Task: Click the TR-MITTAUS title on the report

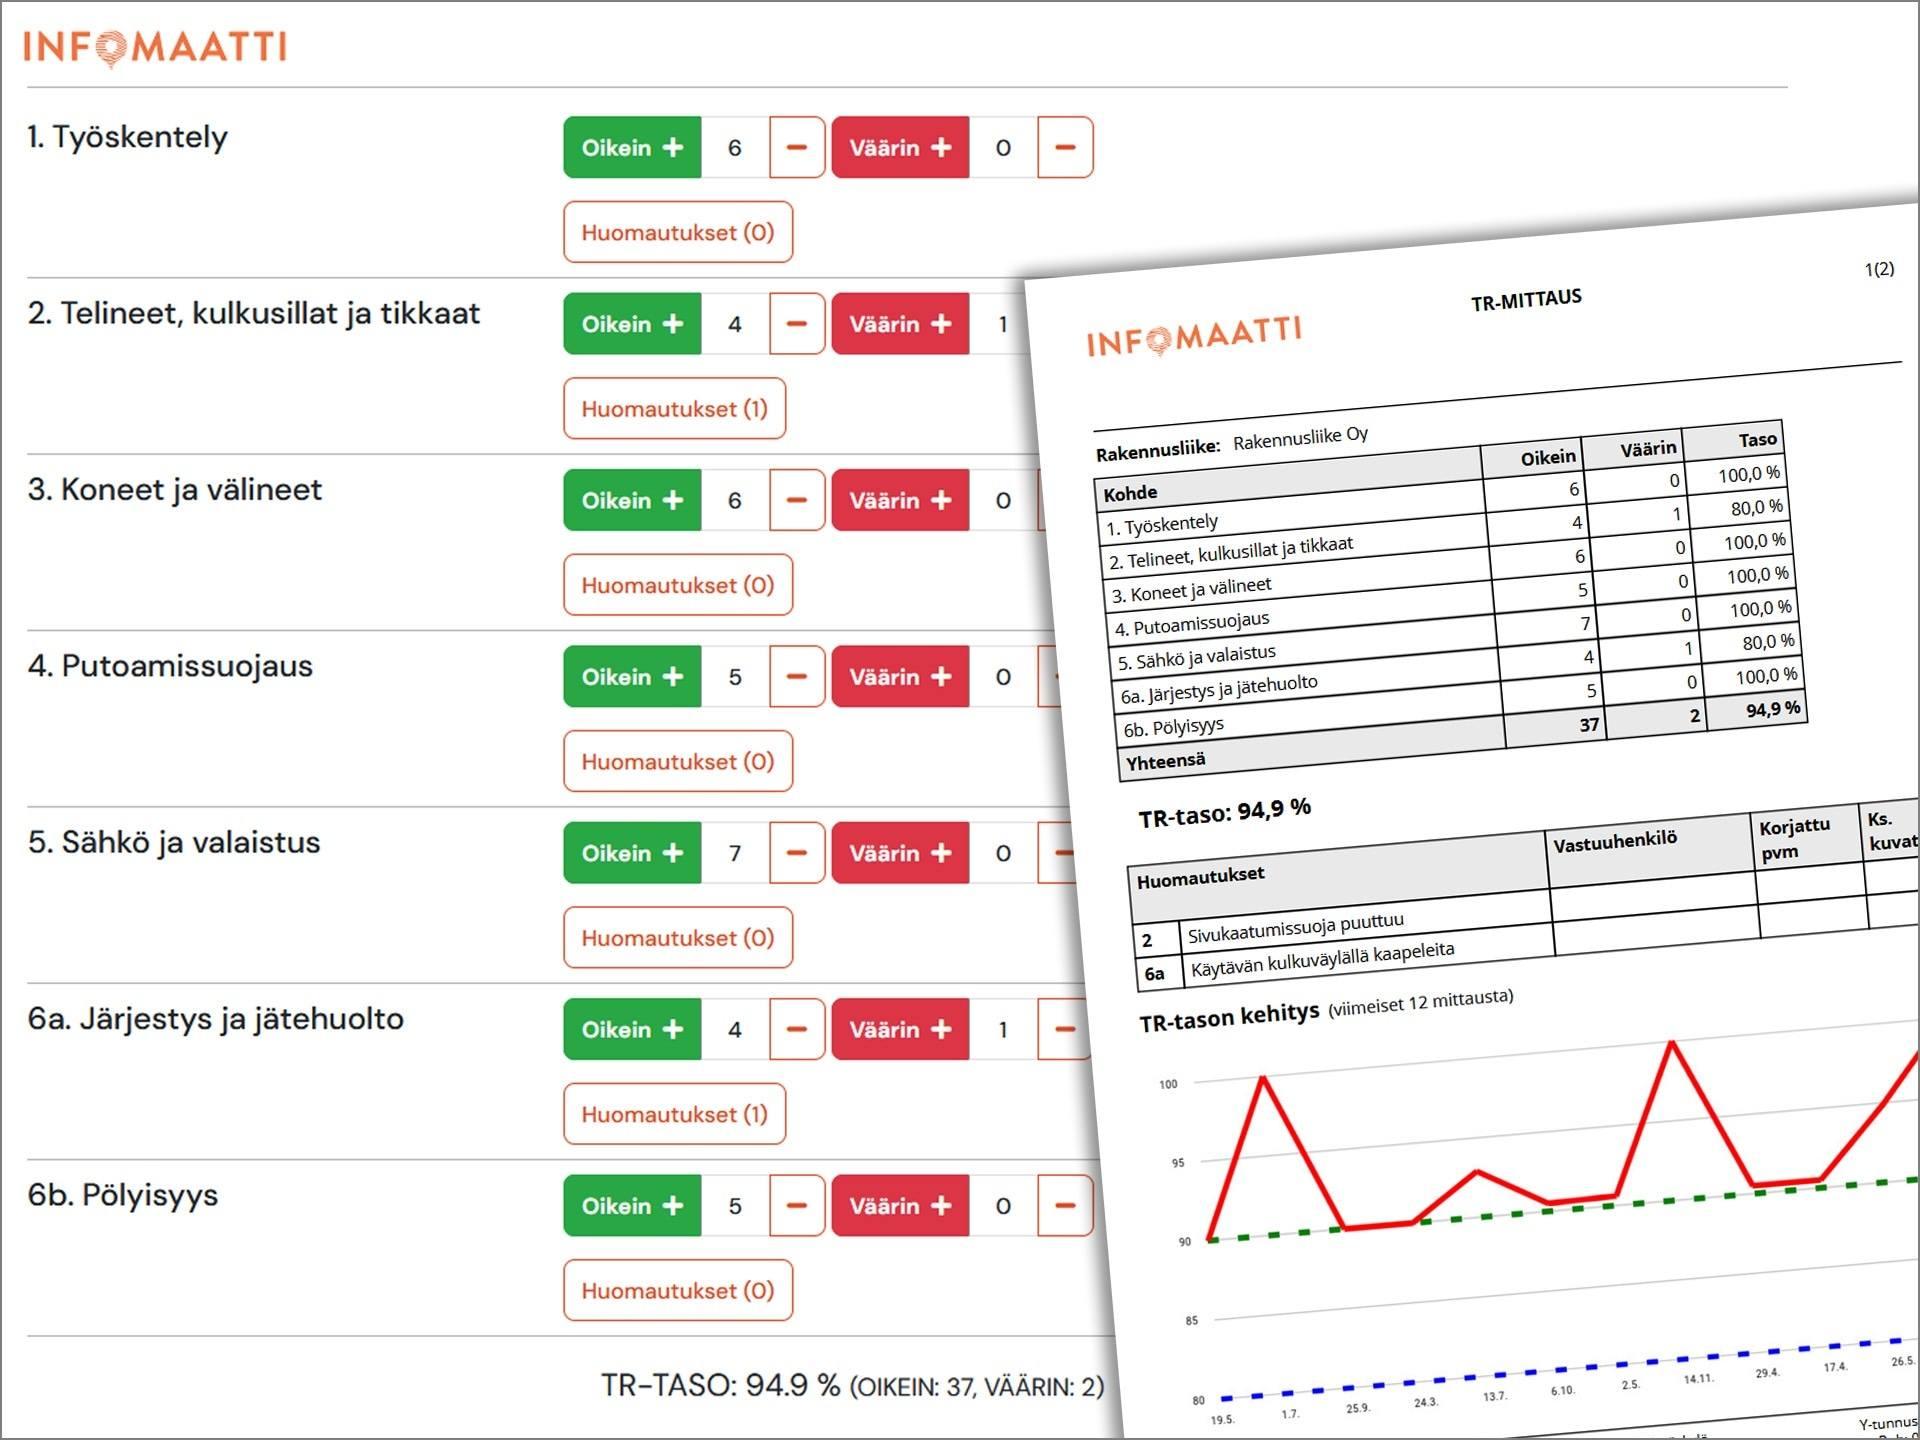Action: coord(1526,299)
